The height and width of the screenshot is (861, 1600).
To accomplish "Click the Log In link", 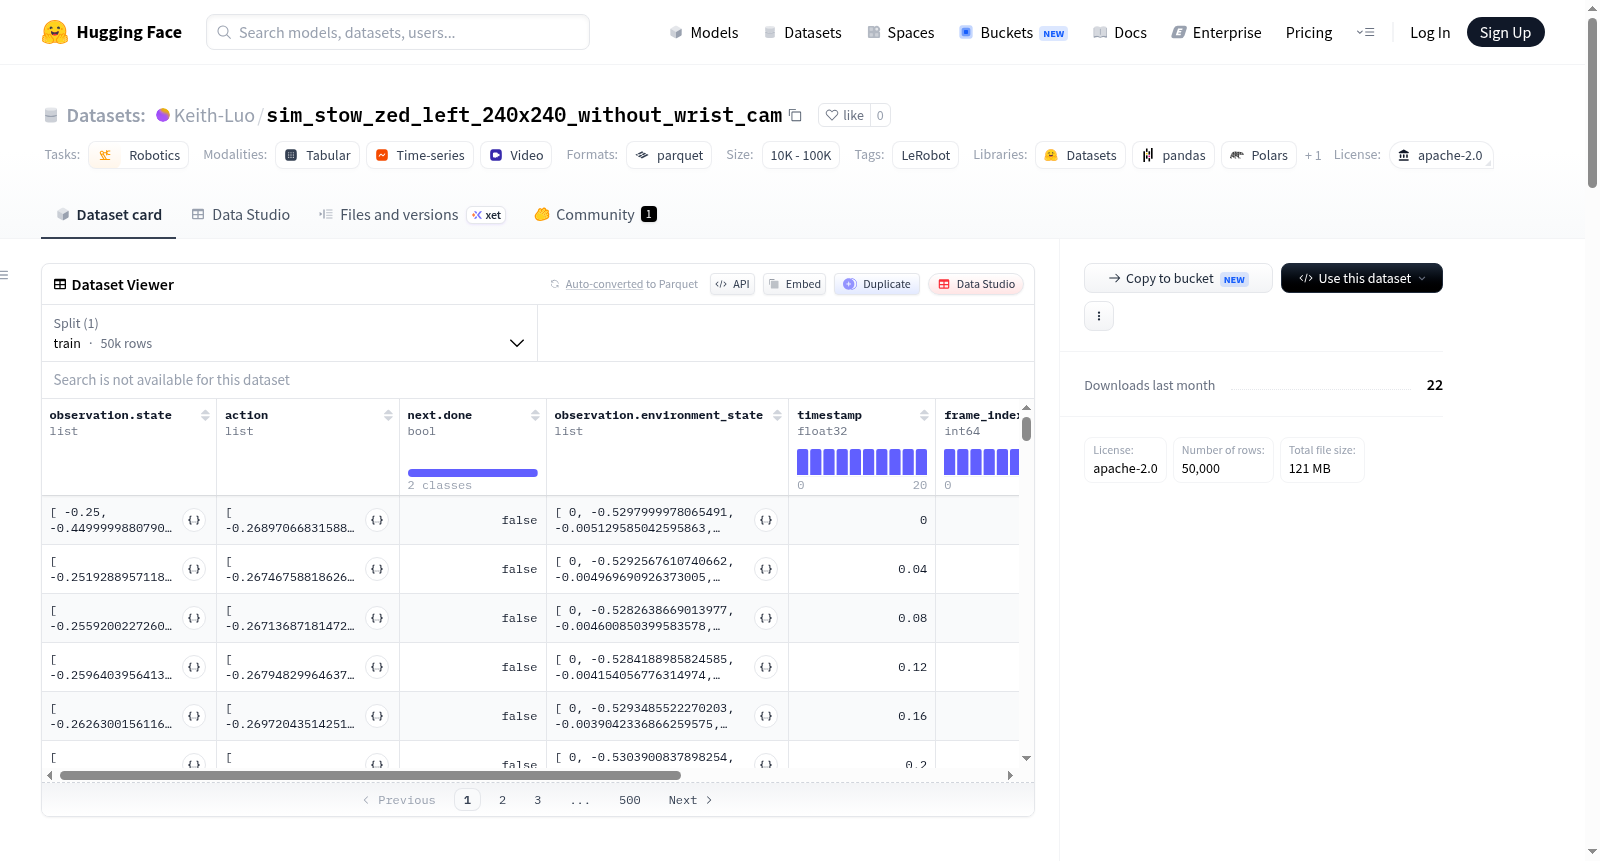I will click(1430, 32).
